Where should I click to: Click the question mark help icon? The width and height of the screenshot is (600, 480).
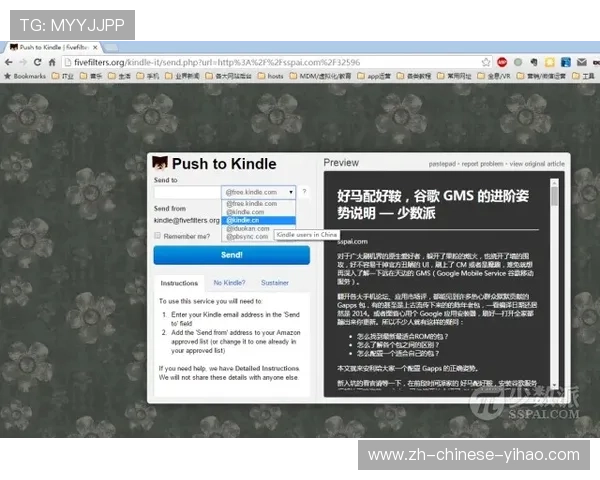tap(304, 191)
